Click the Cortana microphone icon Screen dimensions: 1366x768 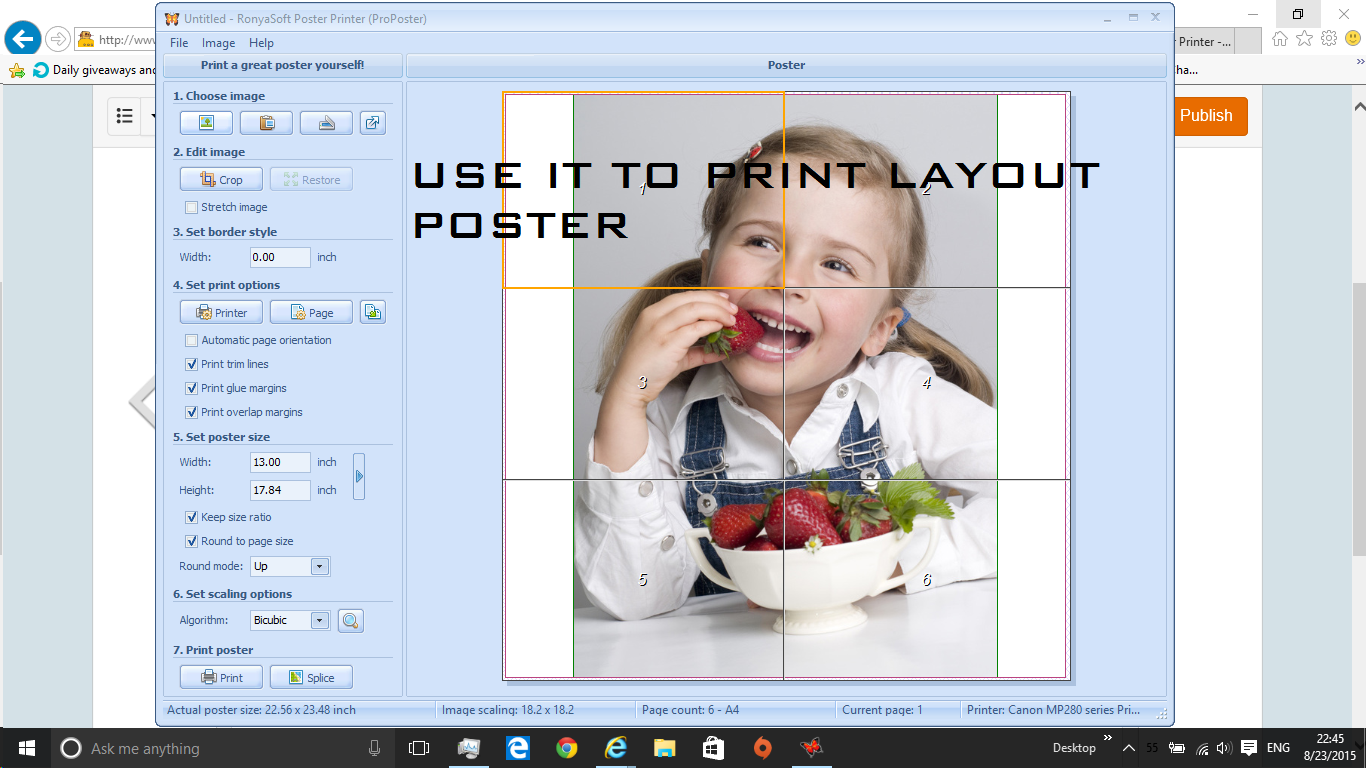point(375,748)
